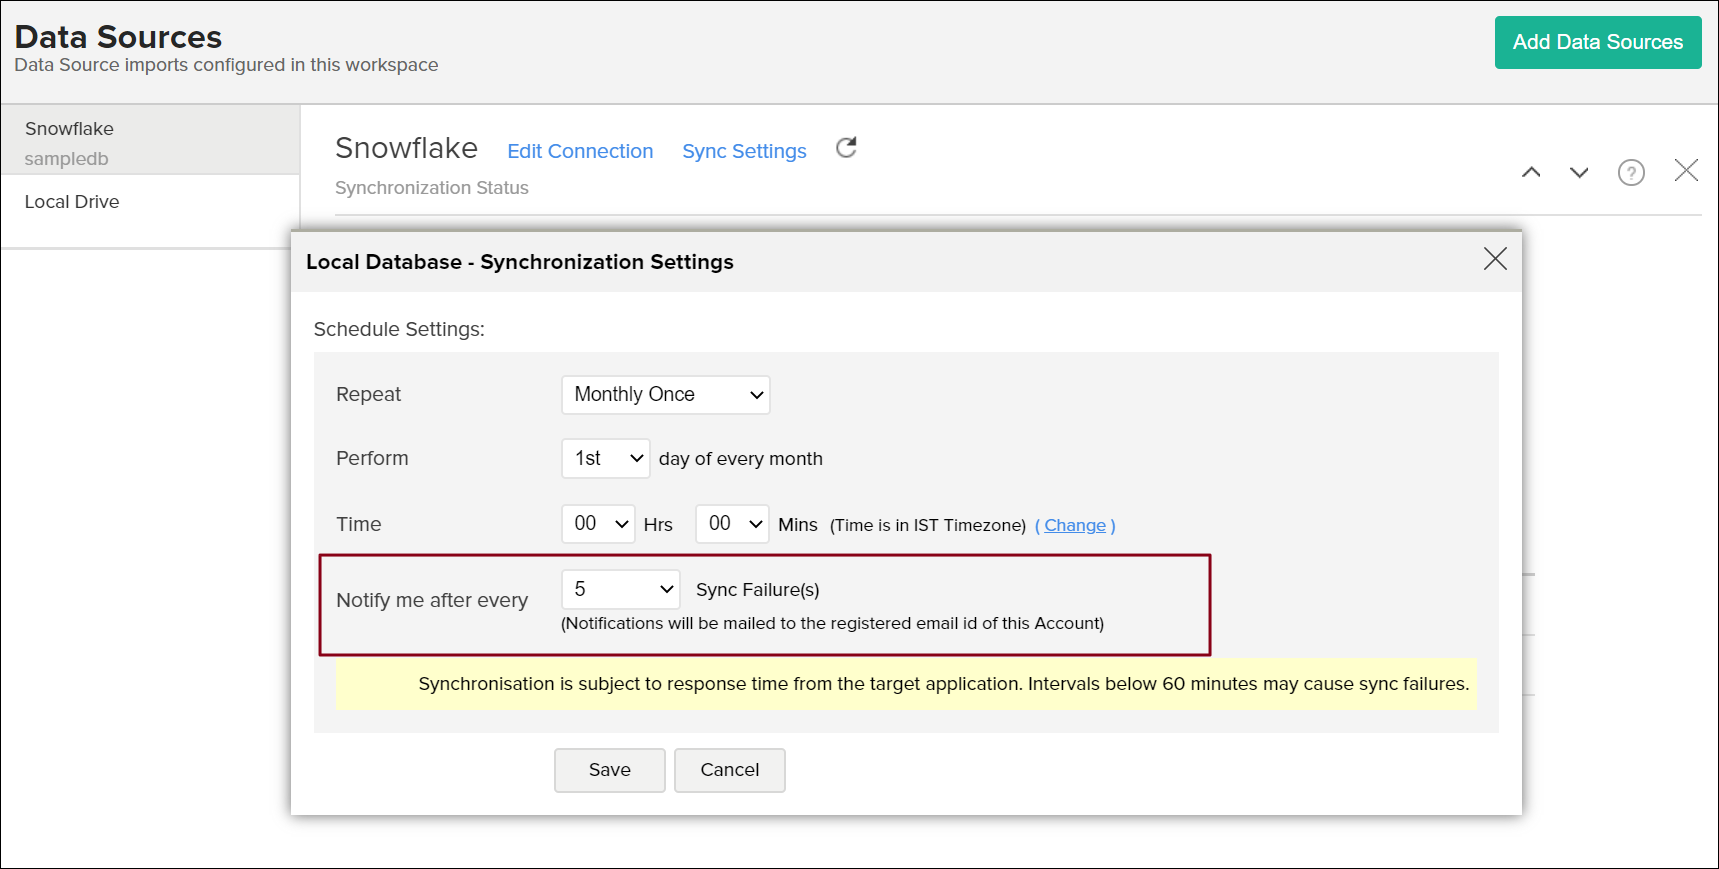Cancel the synchronization settings dialog

(729, 770)
